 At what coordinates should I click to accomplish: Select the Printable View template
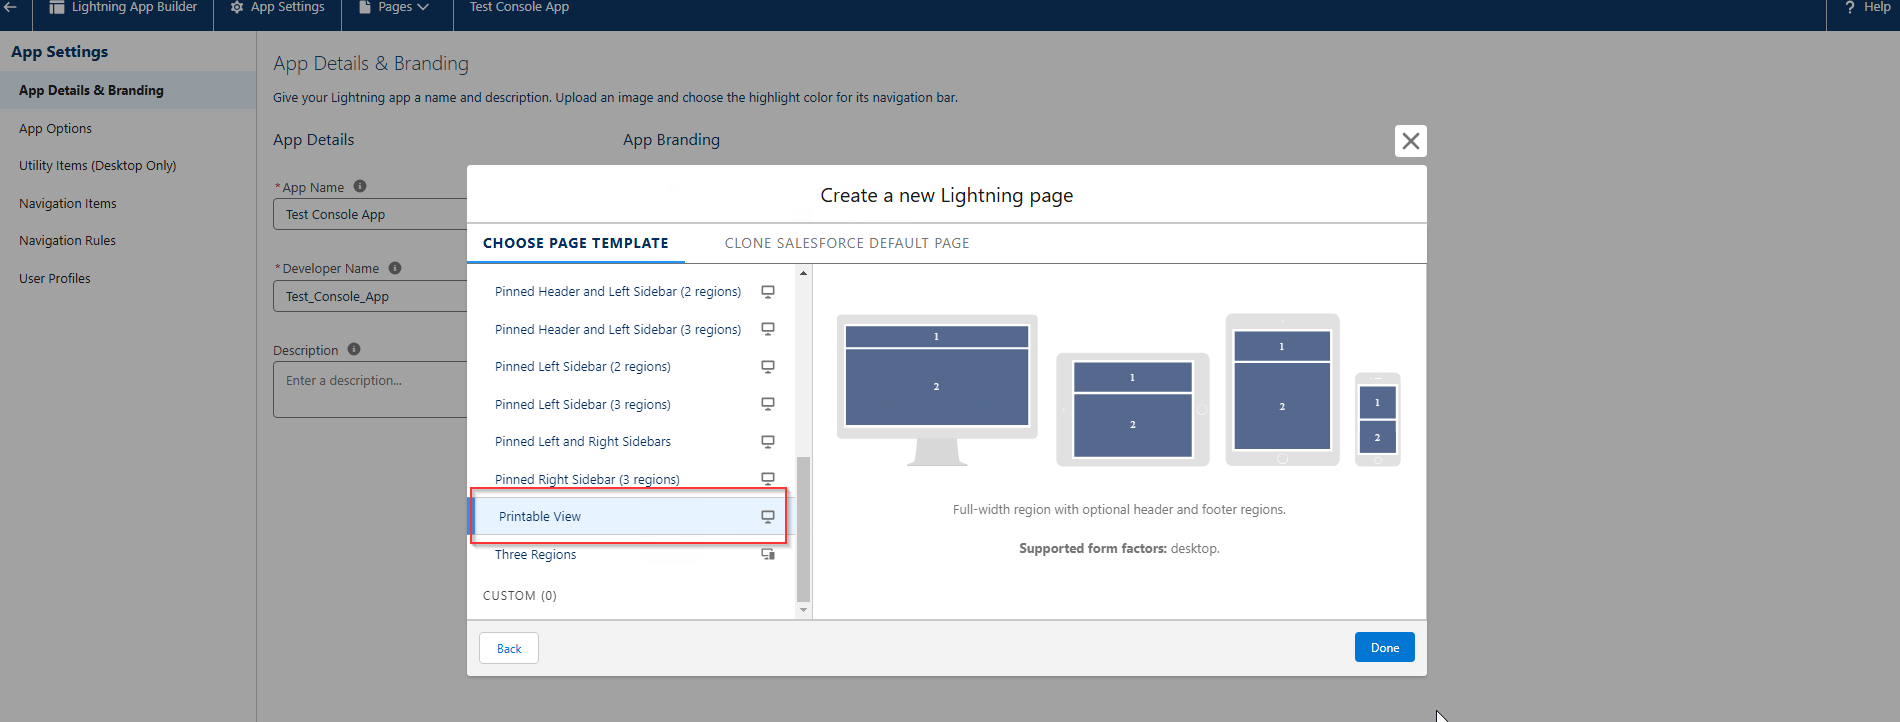click(x=540, y=517)
